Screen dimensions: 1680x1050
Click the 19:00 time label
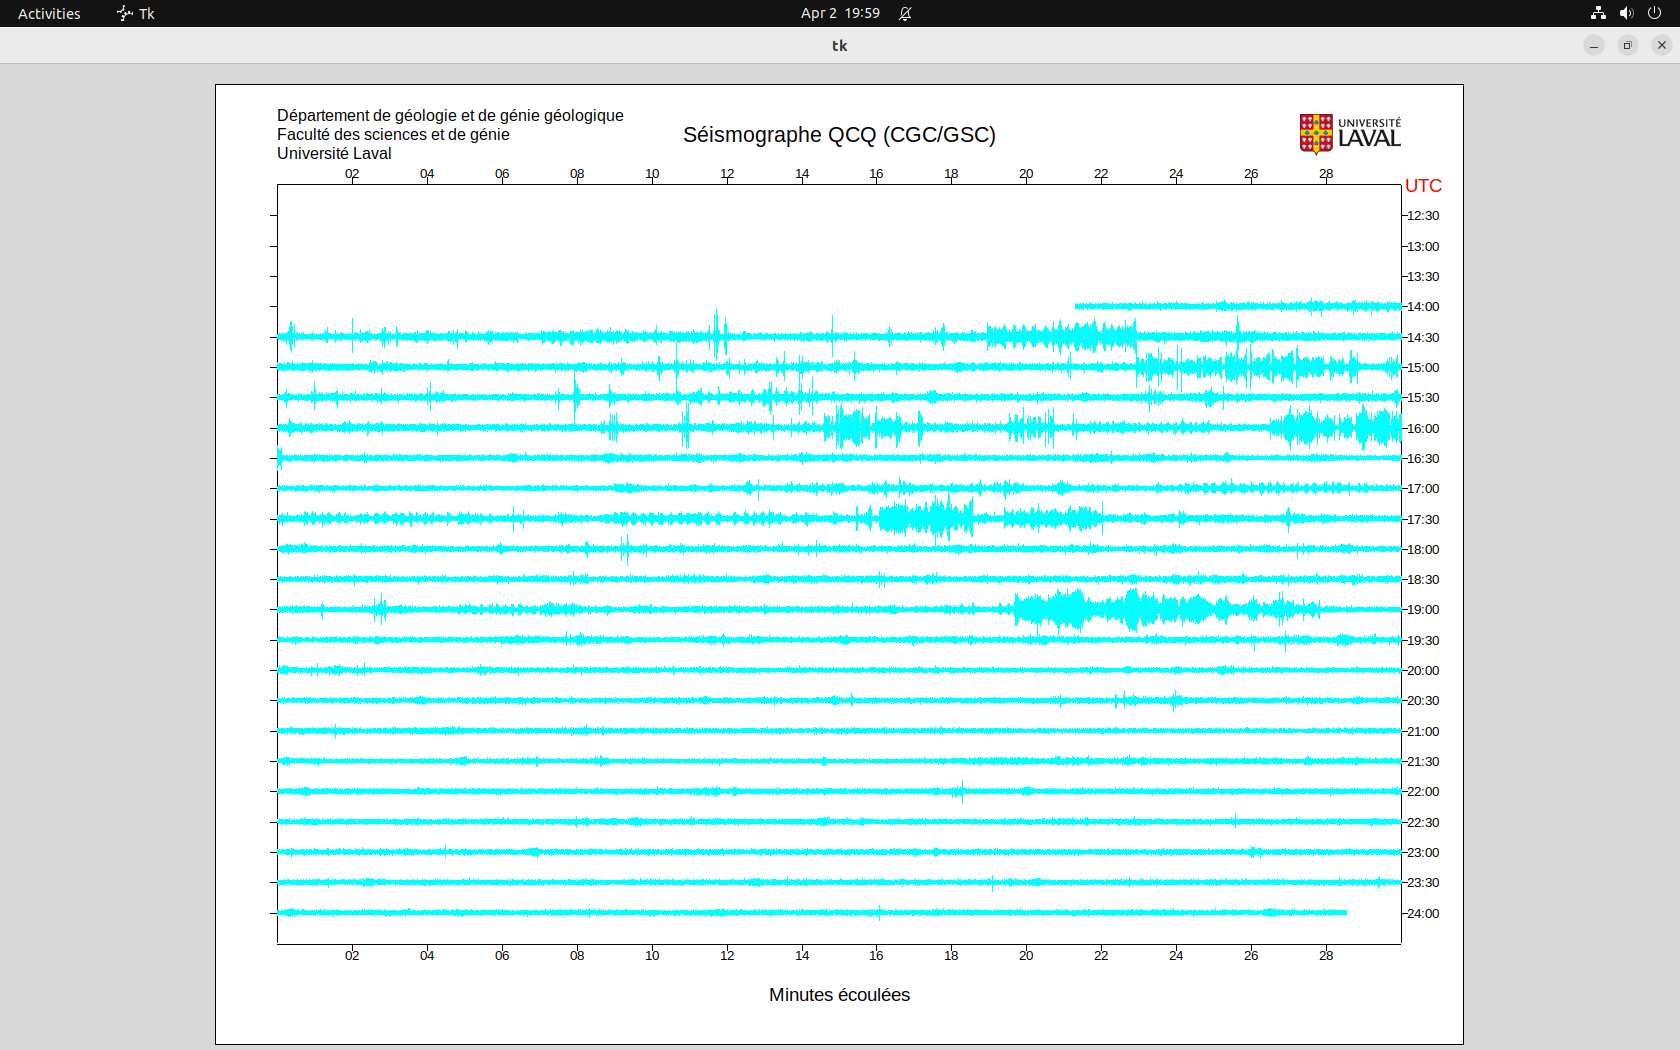coord(1423,610)
